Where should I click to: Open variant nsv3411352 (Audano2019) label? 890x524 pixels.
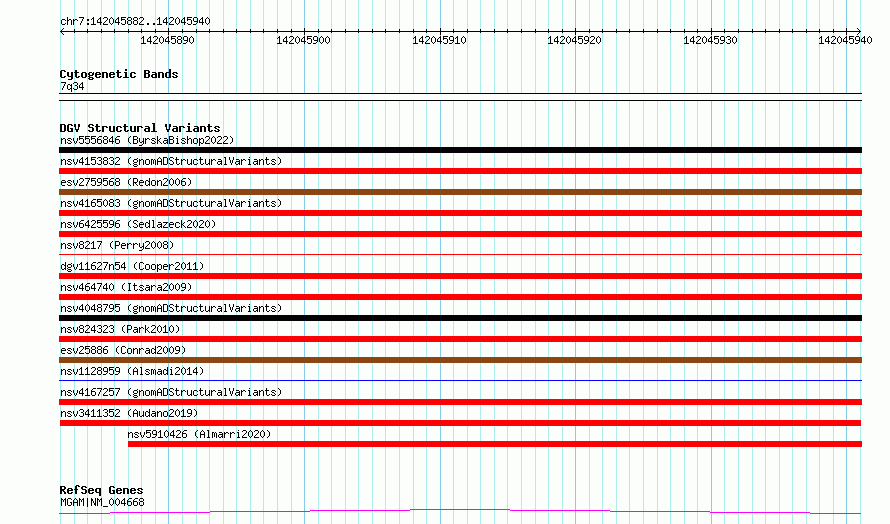(x=129, y=413)
